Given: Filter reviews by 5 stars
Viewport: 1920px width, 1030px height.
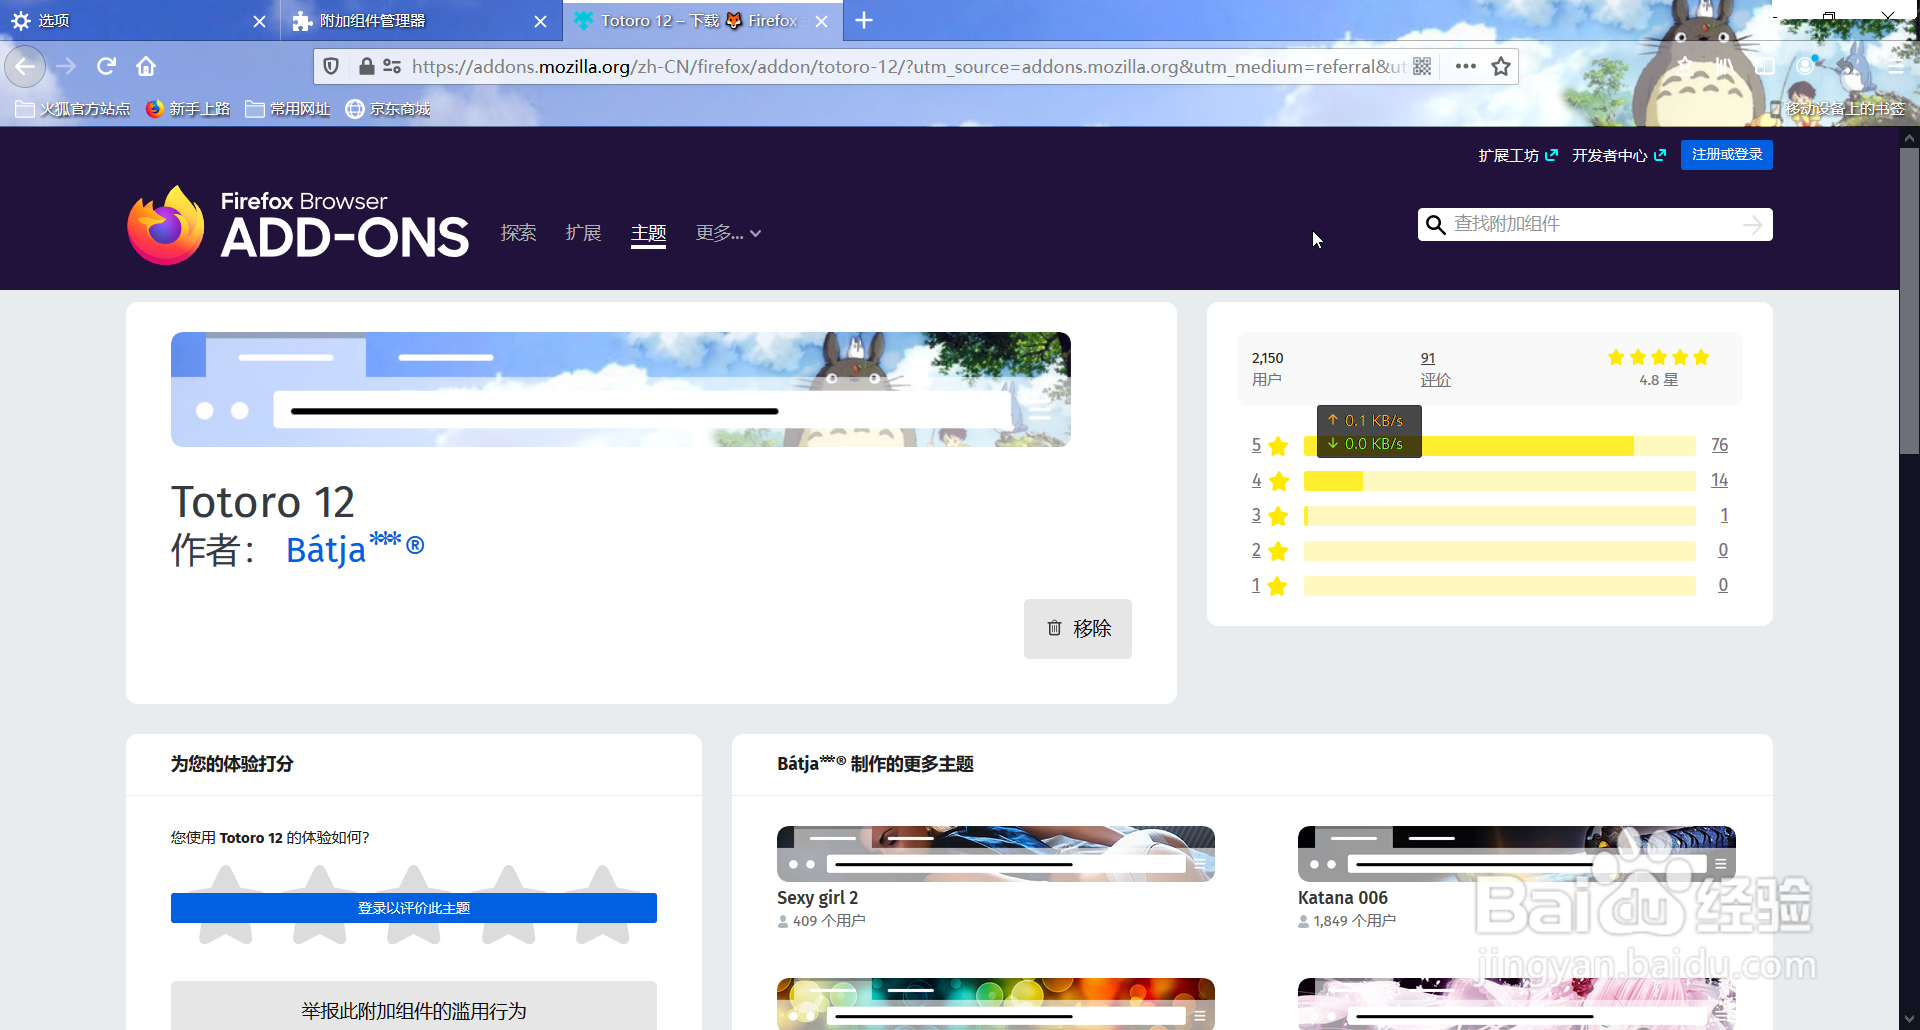Looking at the screenshot, I should coord(1269,445).
